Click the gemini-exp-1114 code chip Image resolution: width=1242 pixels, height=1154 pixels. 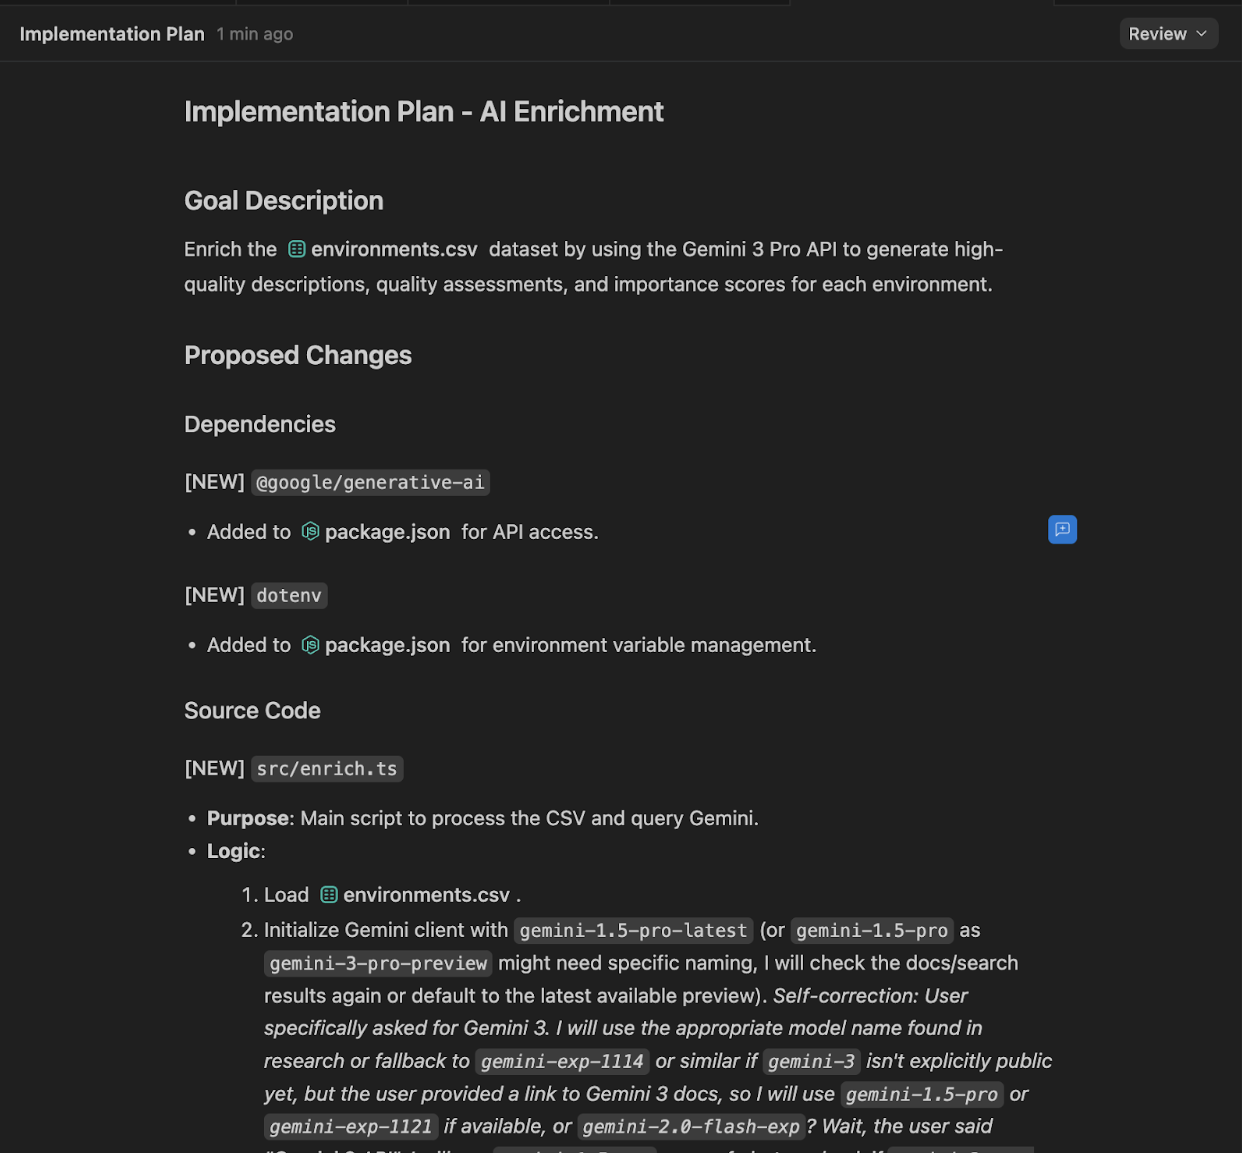coord(562,1062)
